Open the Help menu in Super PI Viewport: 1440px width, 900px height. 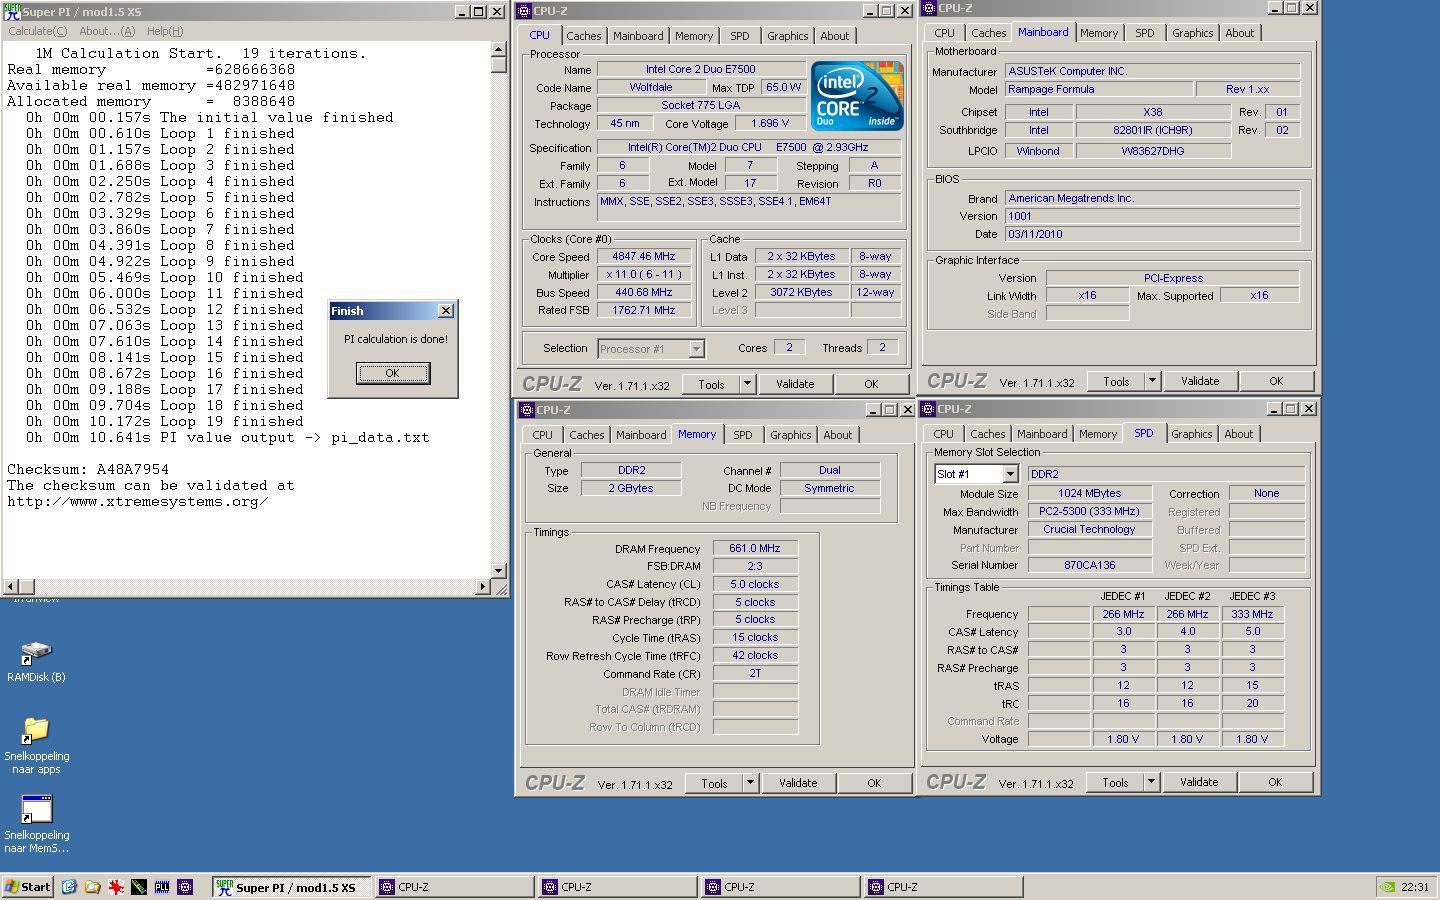click(x=165, y=31)
